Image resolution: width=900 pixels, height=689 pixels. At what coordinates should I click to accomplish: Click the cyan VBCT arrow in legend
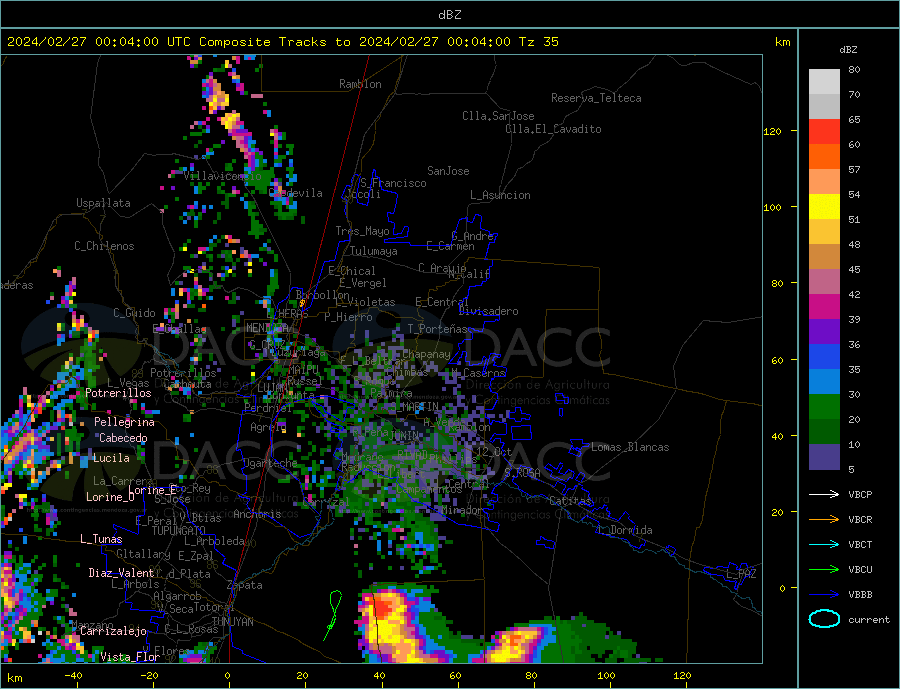pos(824,544)
